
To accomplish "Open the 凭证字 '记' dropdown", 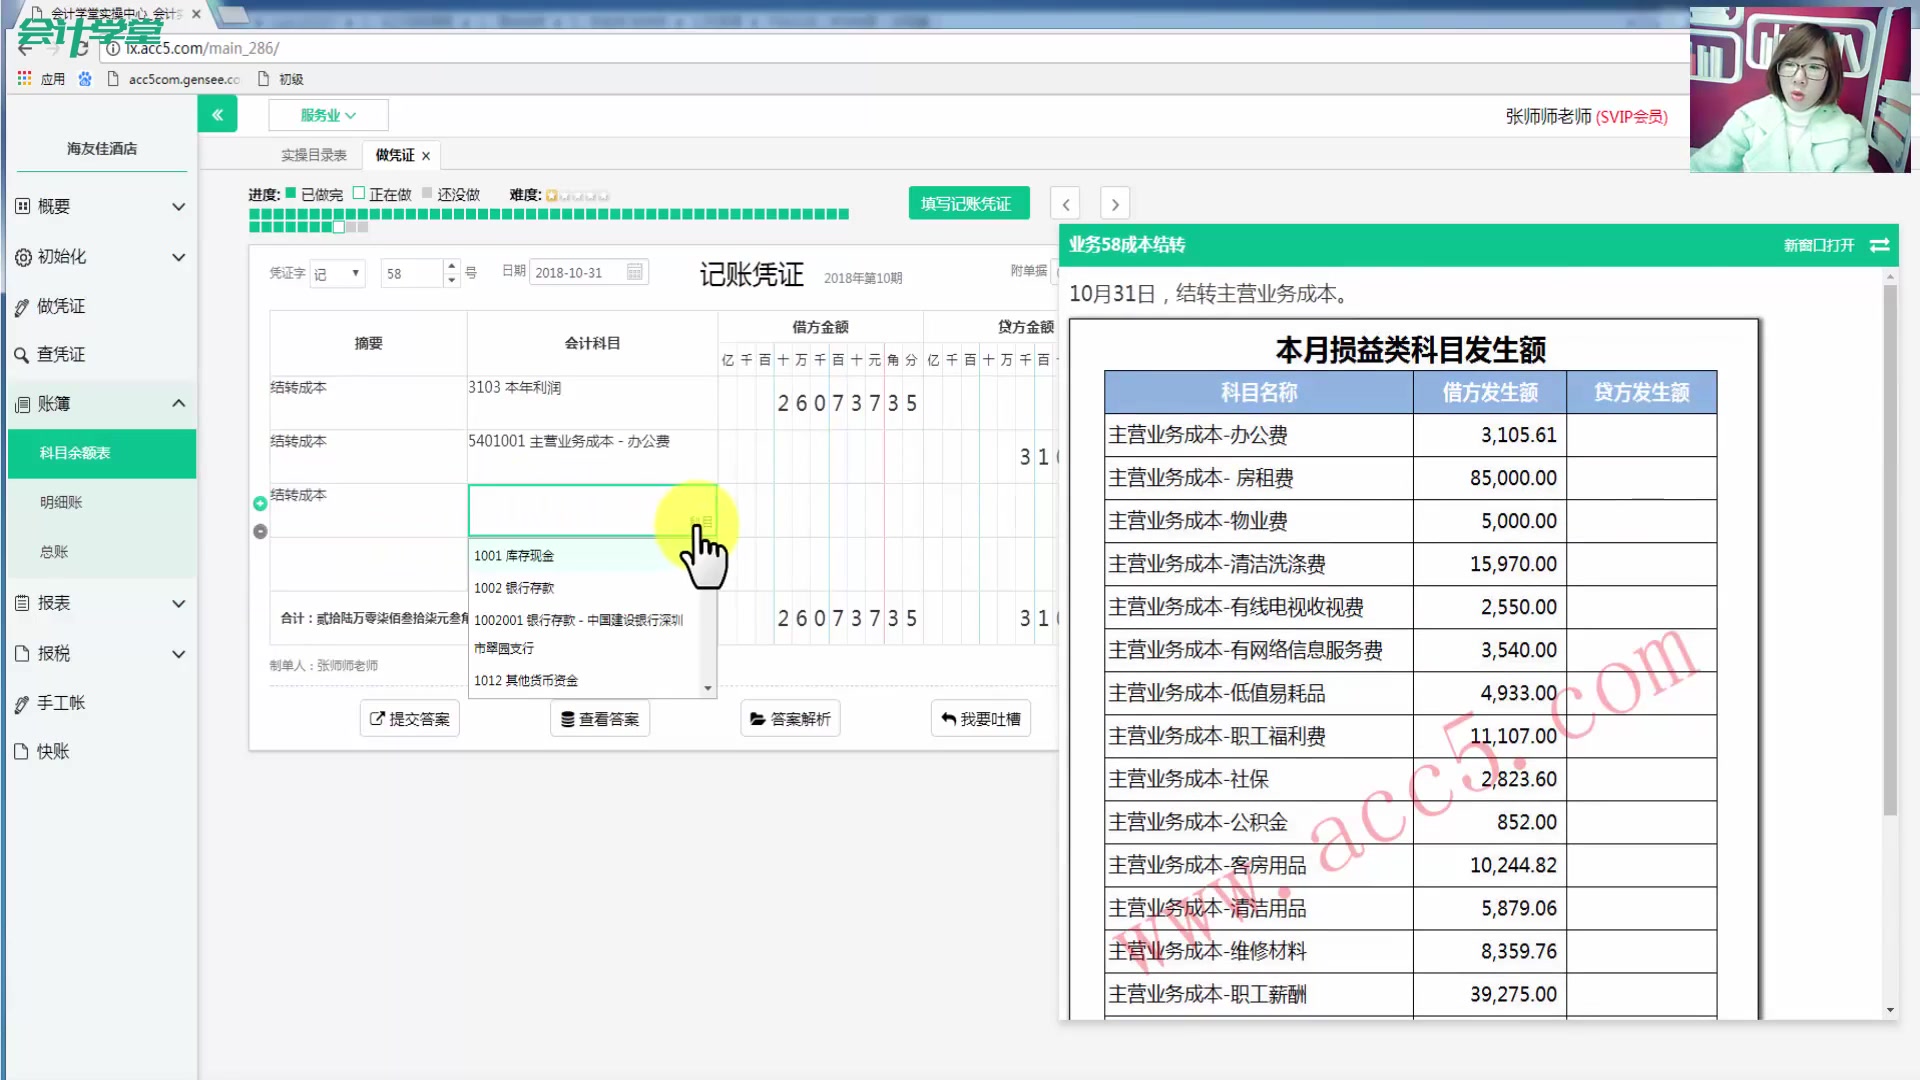I will click(337, 272).
